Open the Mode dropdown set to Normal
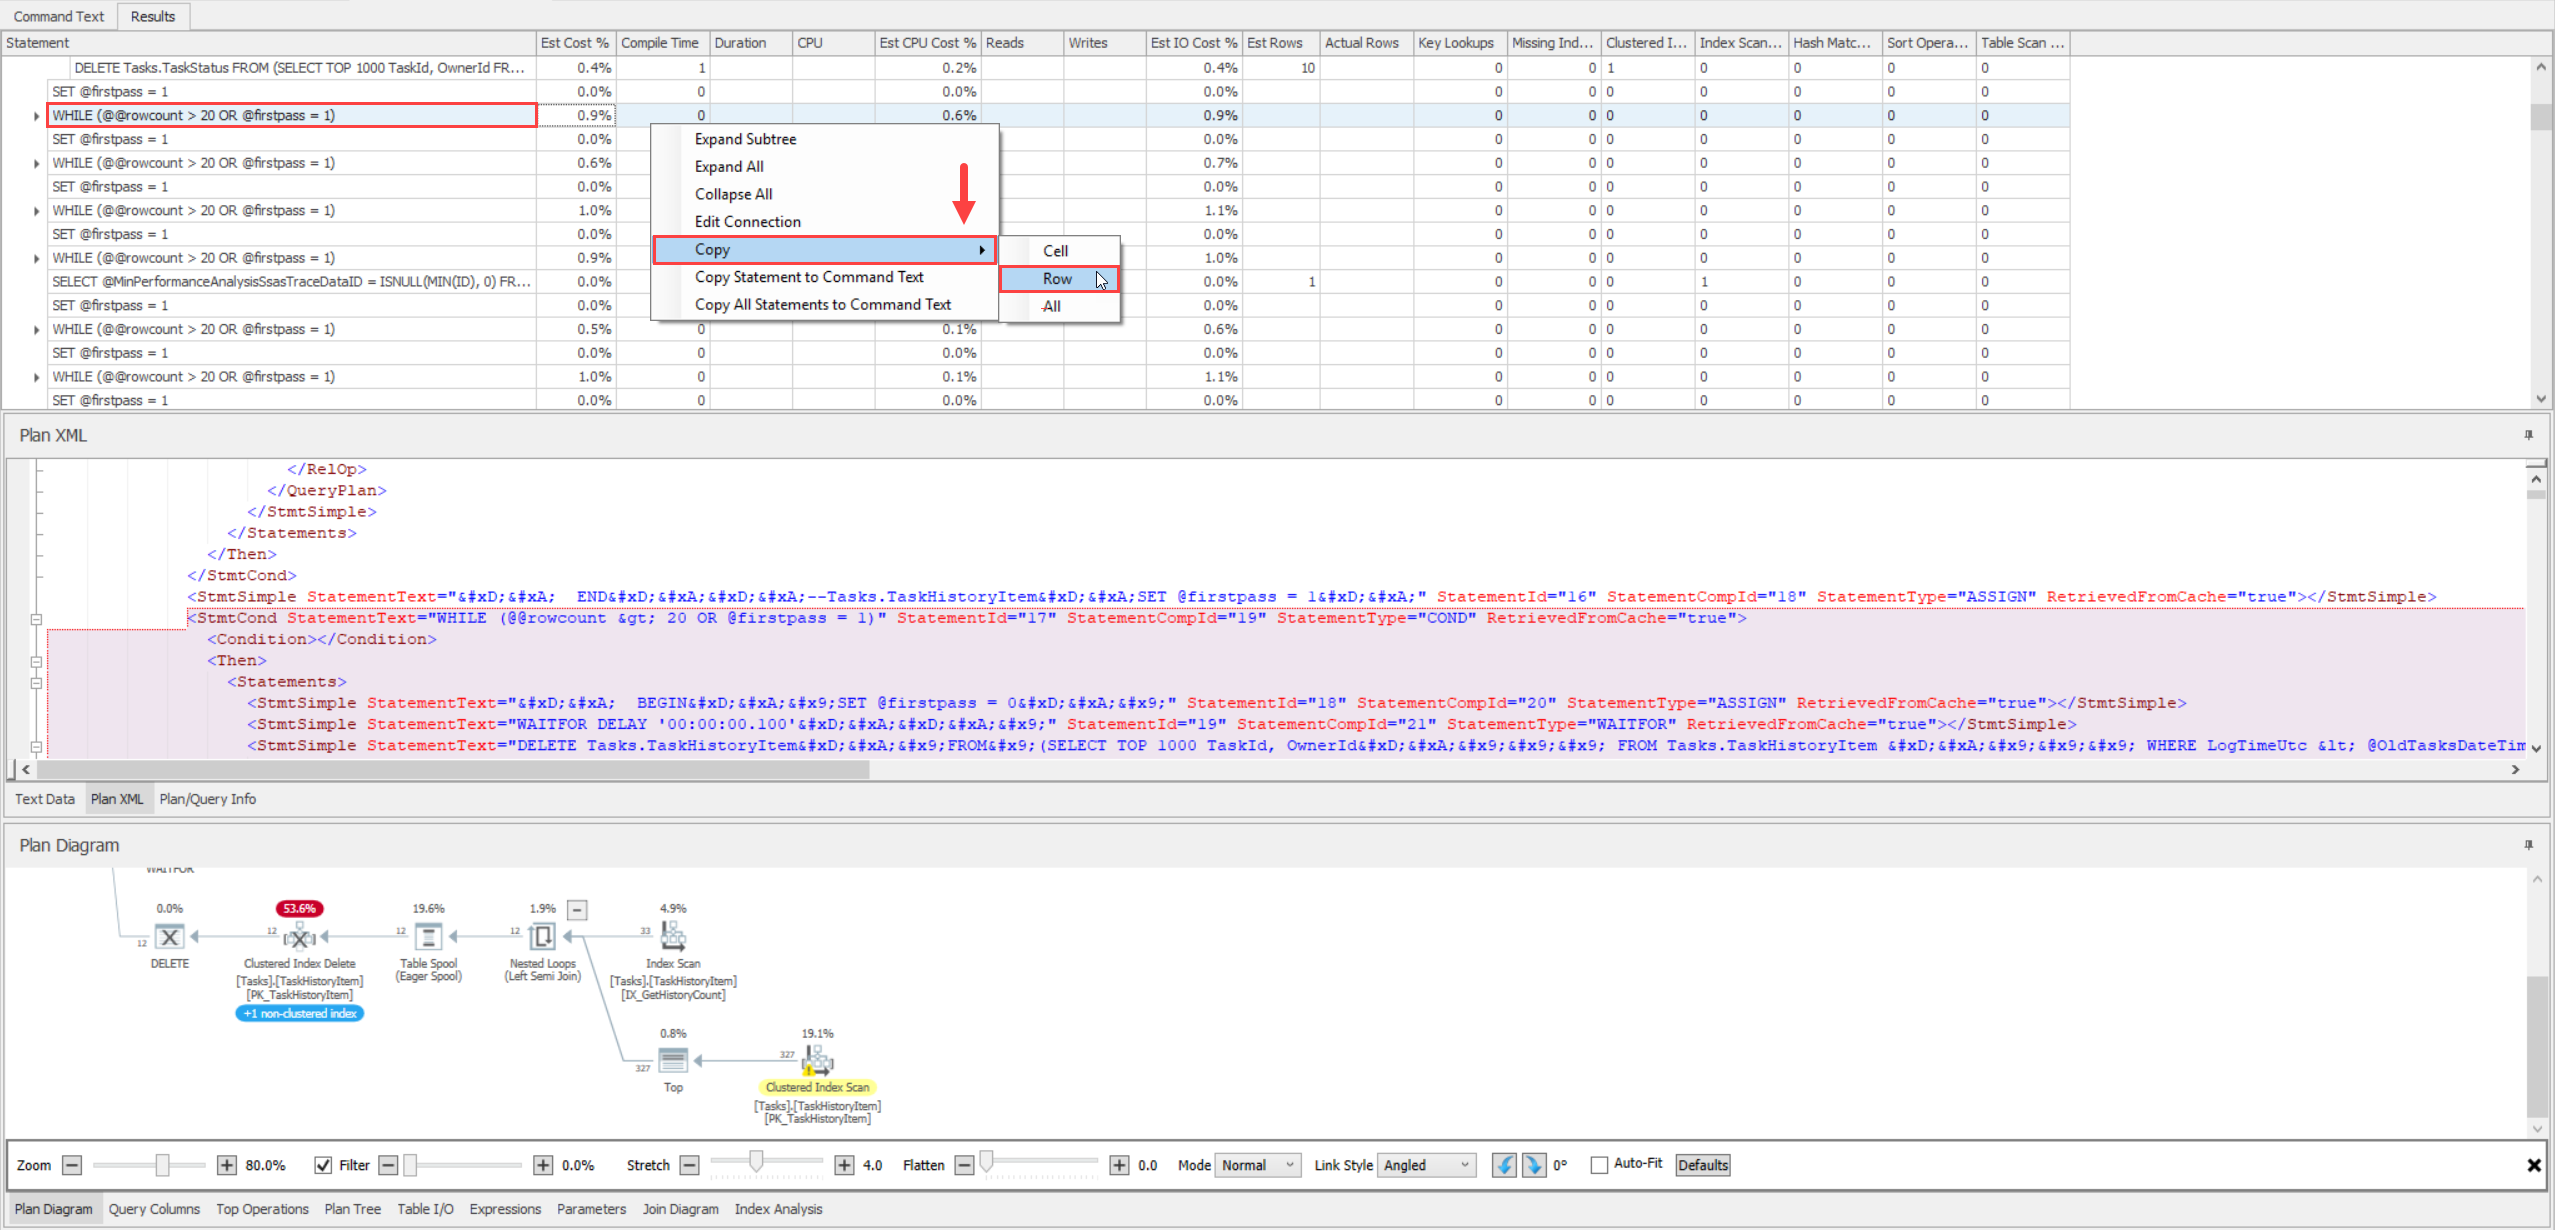 [x=1257, y=1165]
